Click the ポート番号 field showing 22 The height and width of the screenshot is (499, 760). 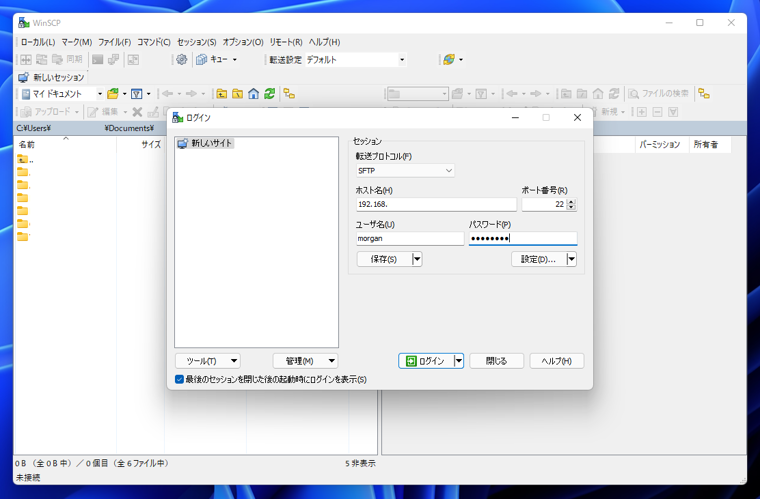[x=544, y=204]
